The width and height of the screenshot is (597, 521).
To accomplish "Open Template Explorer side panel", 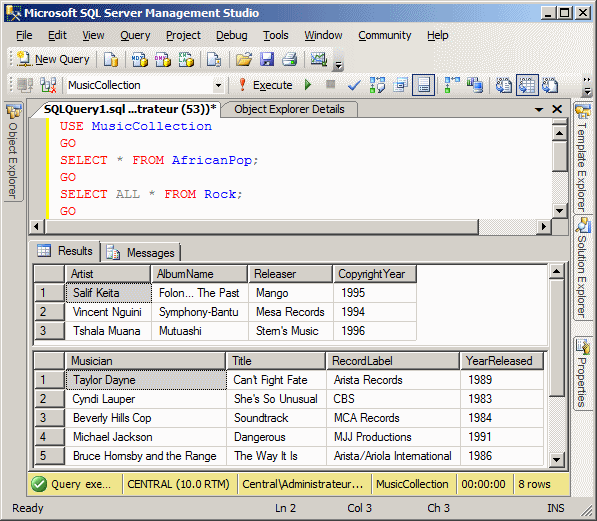I will tap(583, 158).
